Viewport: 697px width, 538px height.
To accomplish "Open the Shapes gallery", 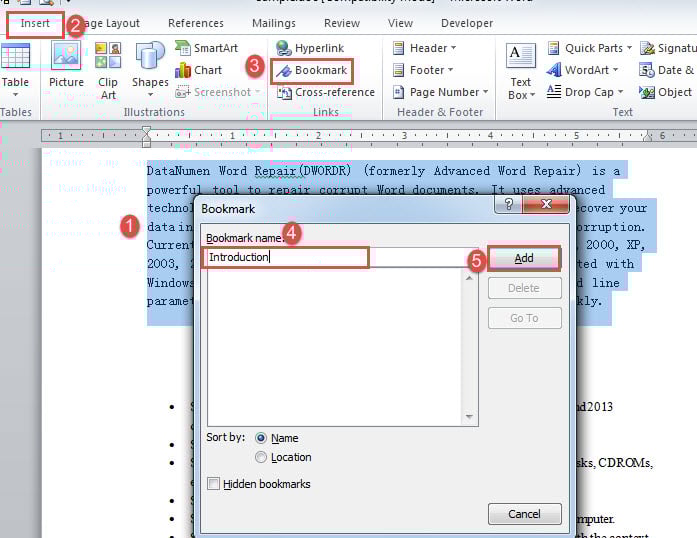I will (x=150, y=70).
